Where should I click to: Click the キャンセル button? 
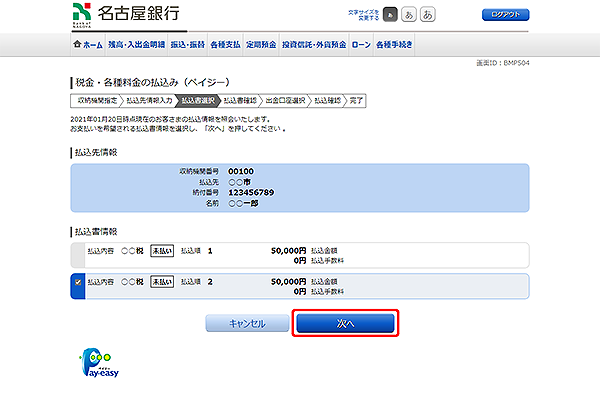point(247,323)
